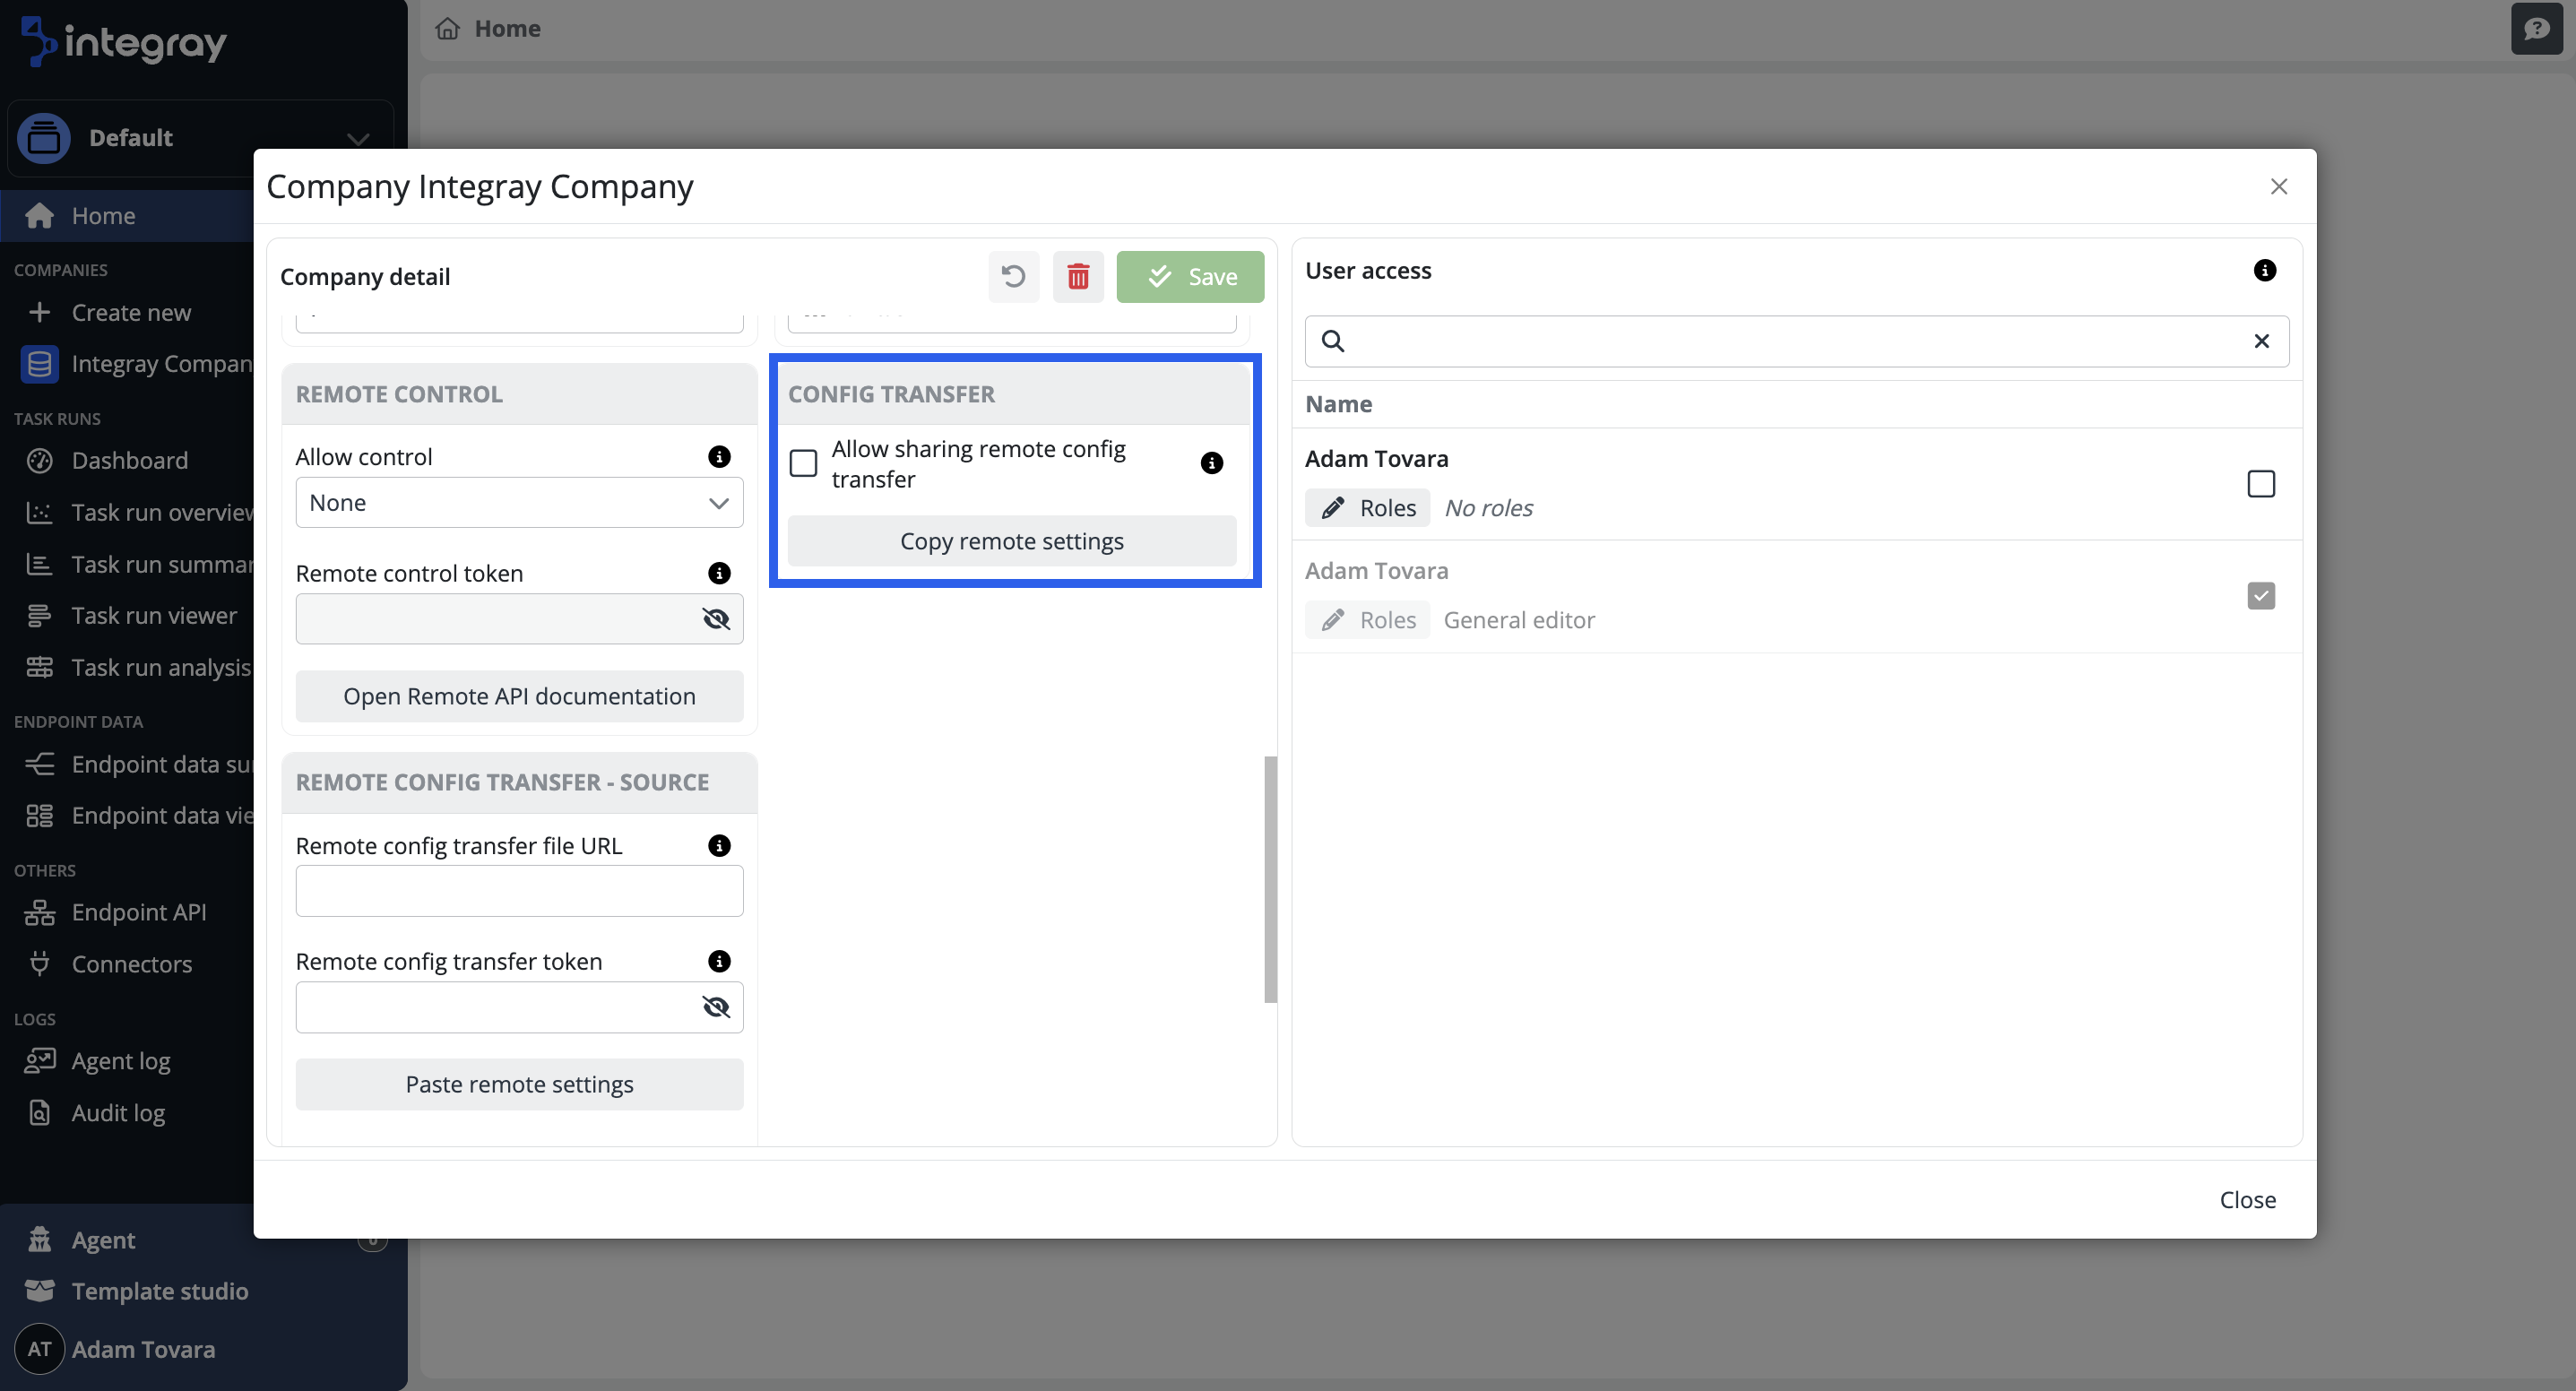This screenshot has width=2576, height=1391.
Task: Click the red trash delete company icon
Action: 1077,277
